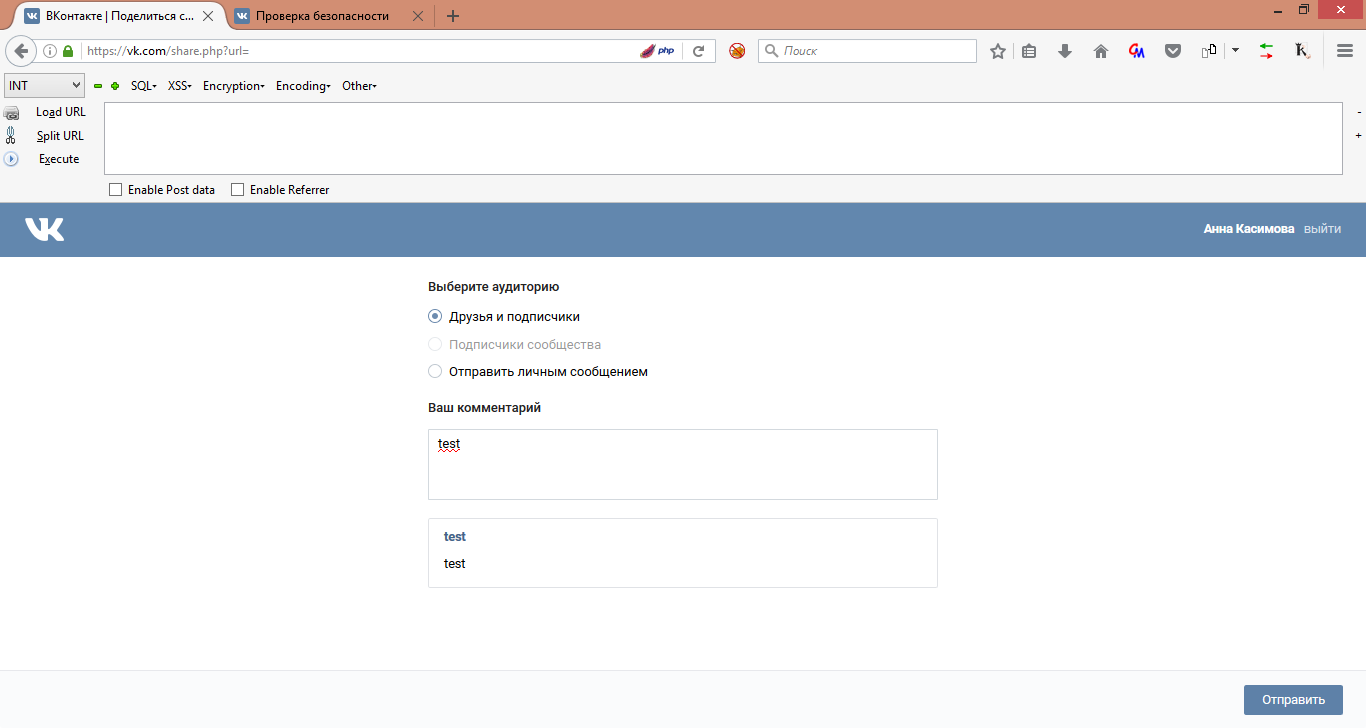Click into the 'Ваш комментарий' text area
Screen dimensions: 1366x728
tap(682, 465)
